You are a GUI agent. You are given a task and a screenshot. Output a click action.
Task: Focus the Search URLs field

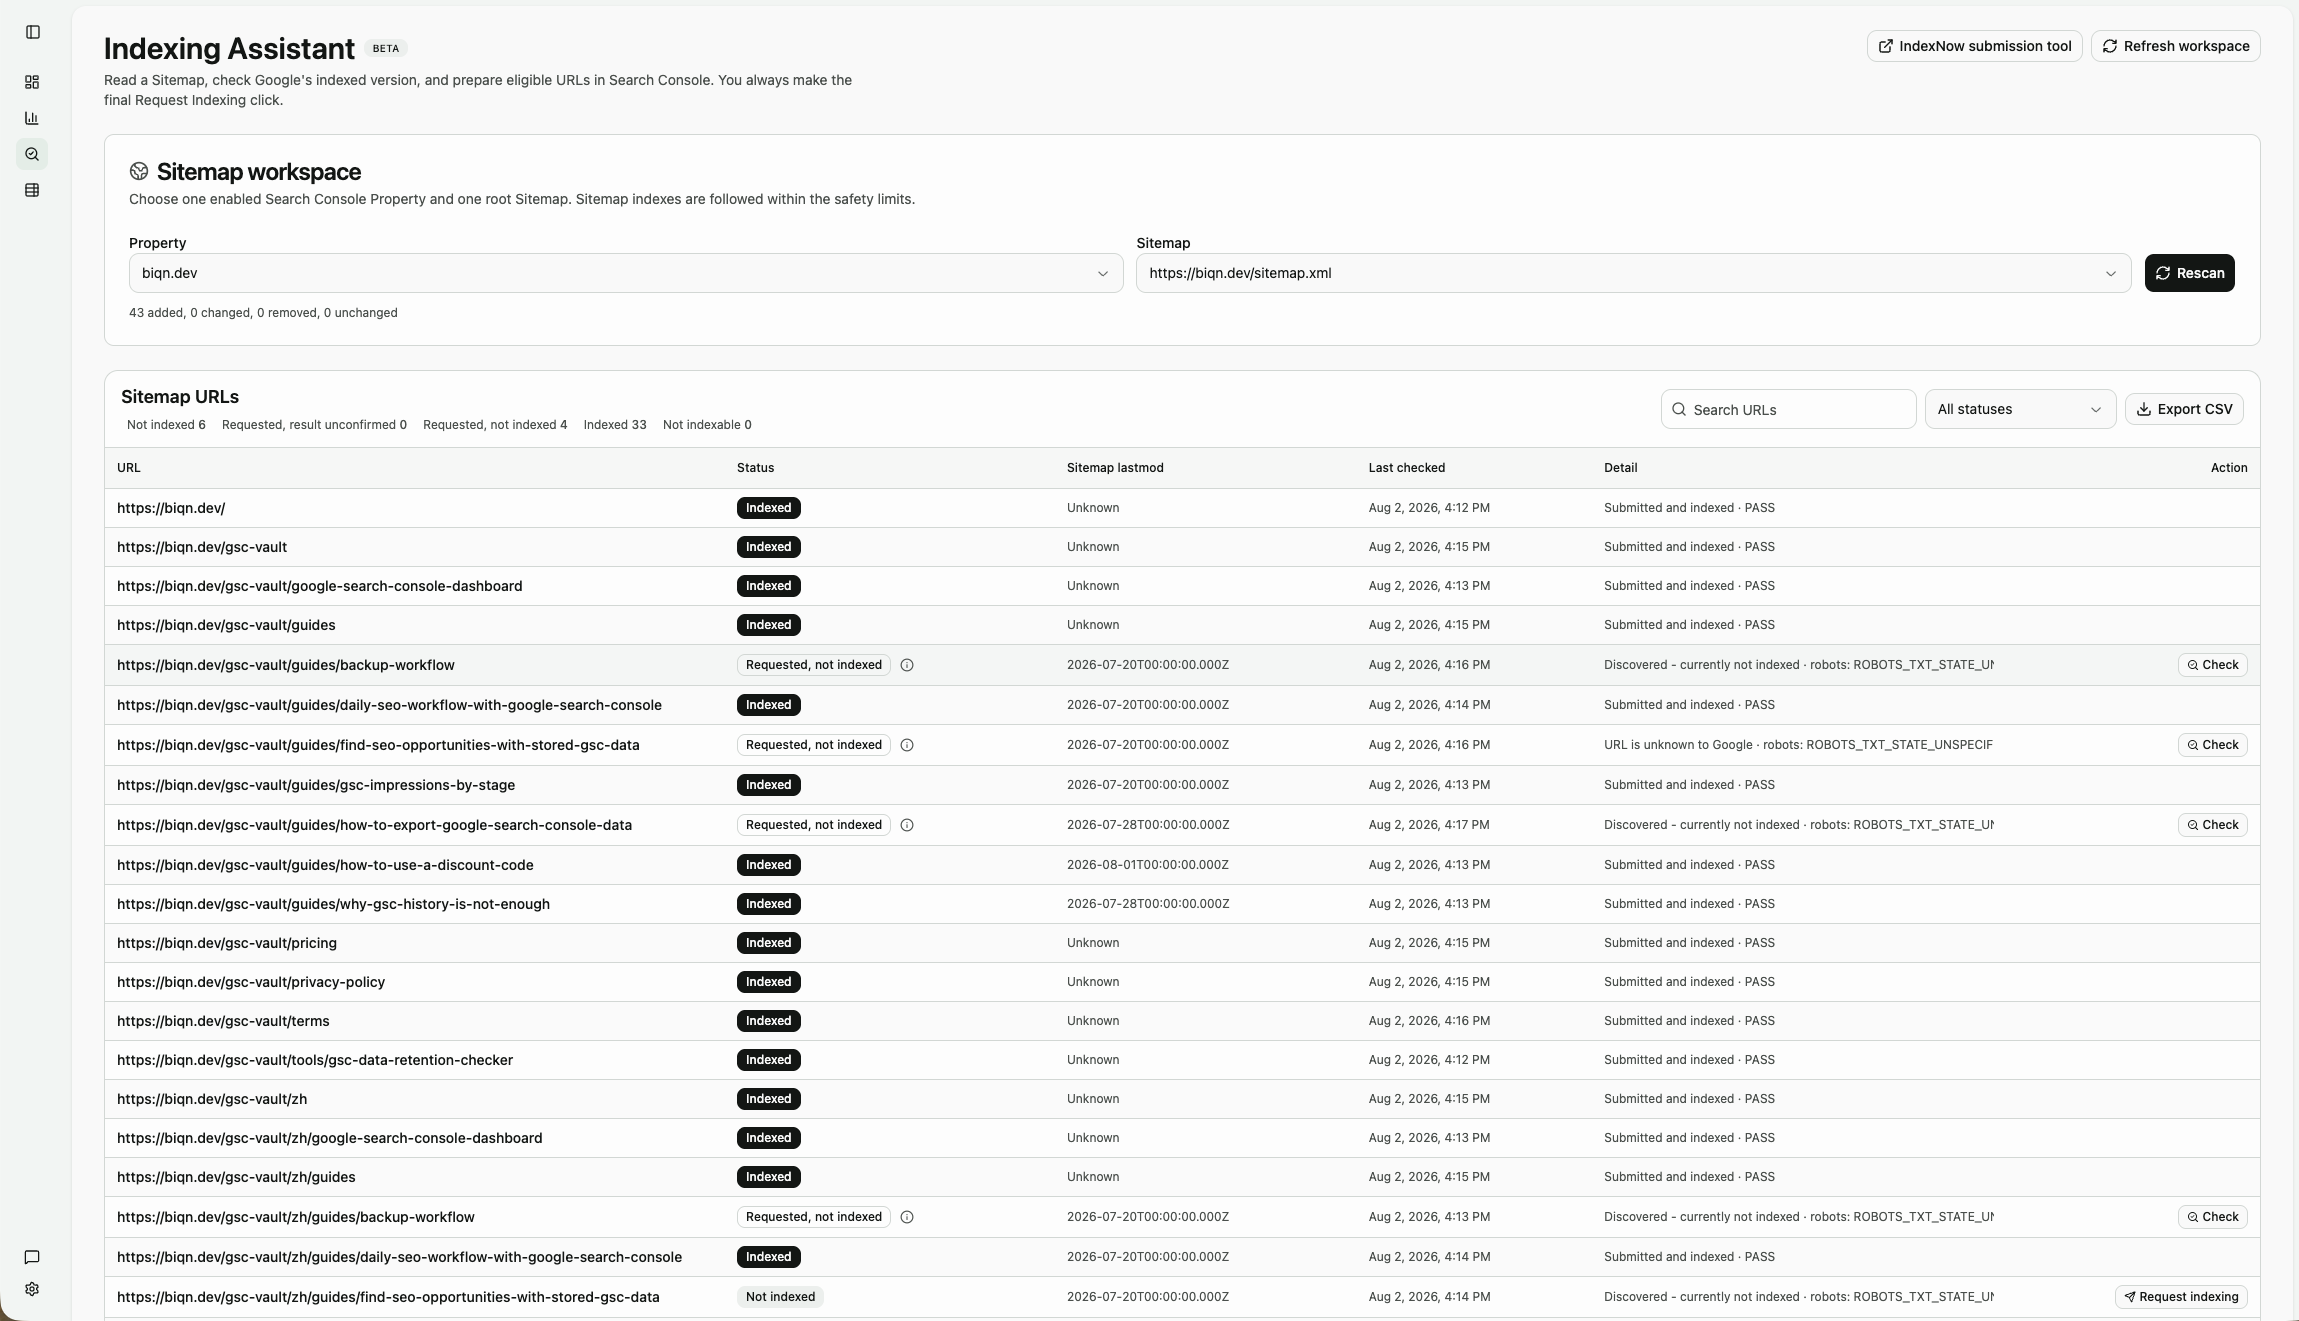[x=1788, y=409]
